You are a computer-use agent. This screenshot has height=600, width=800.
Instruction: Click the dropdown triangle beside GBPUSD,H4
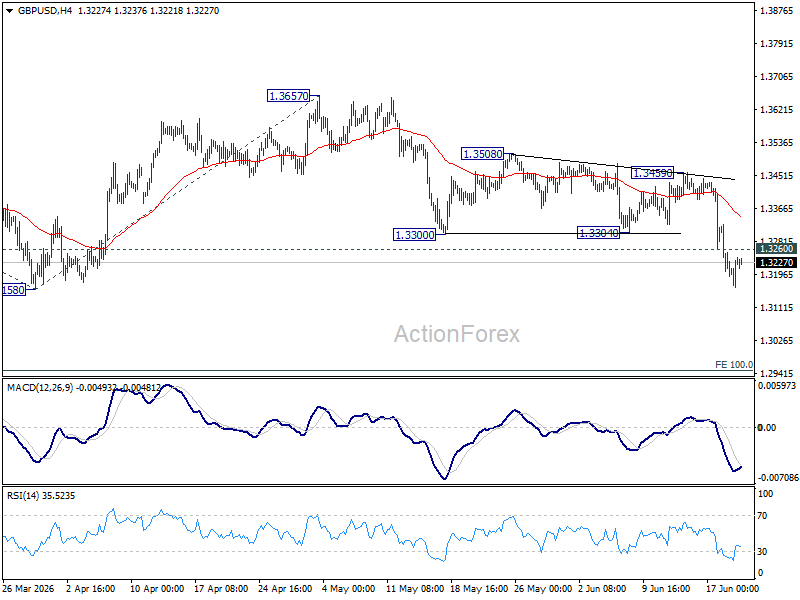coord(9,11)
